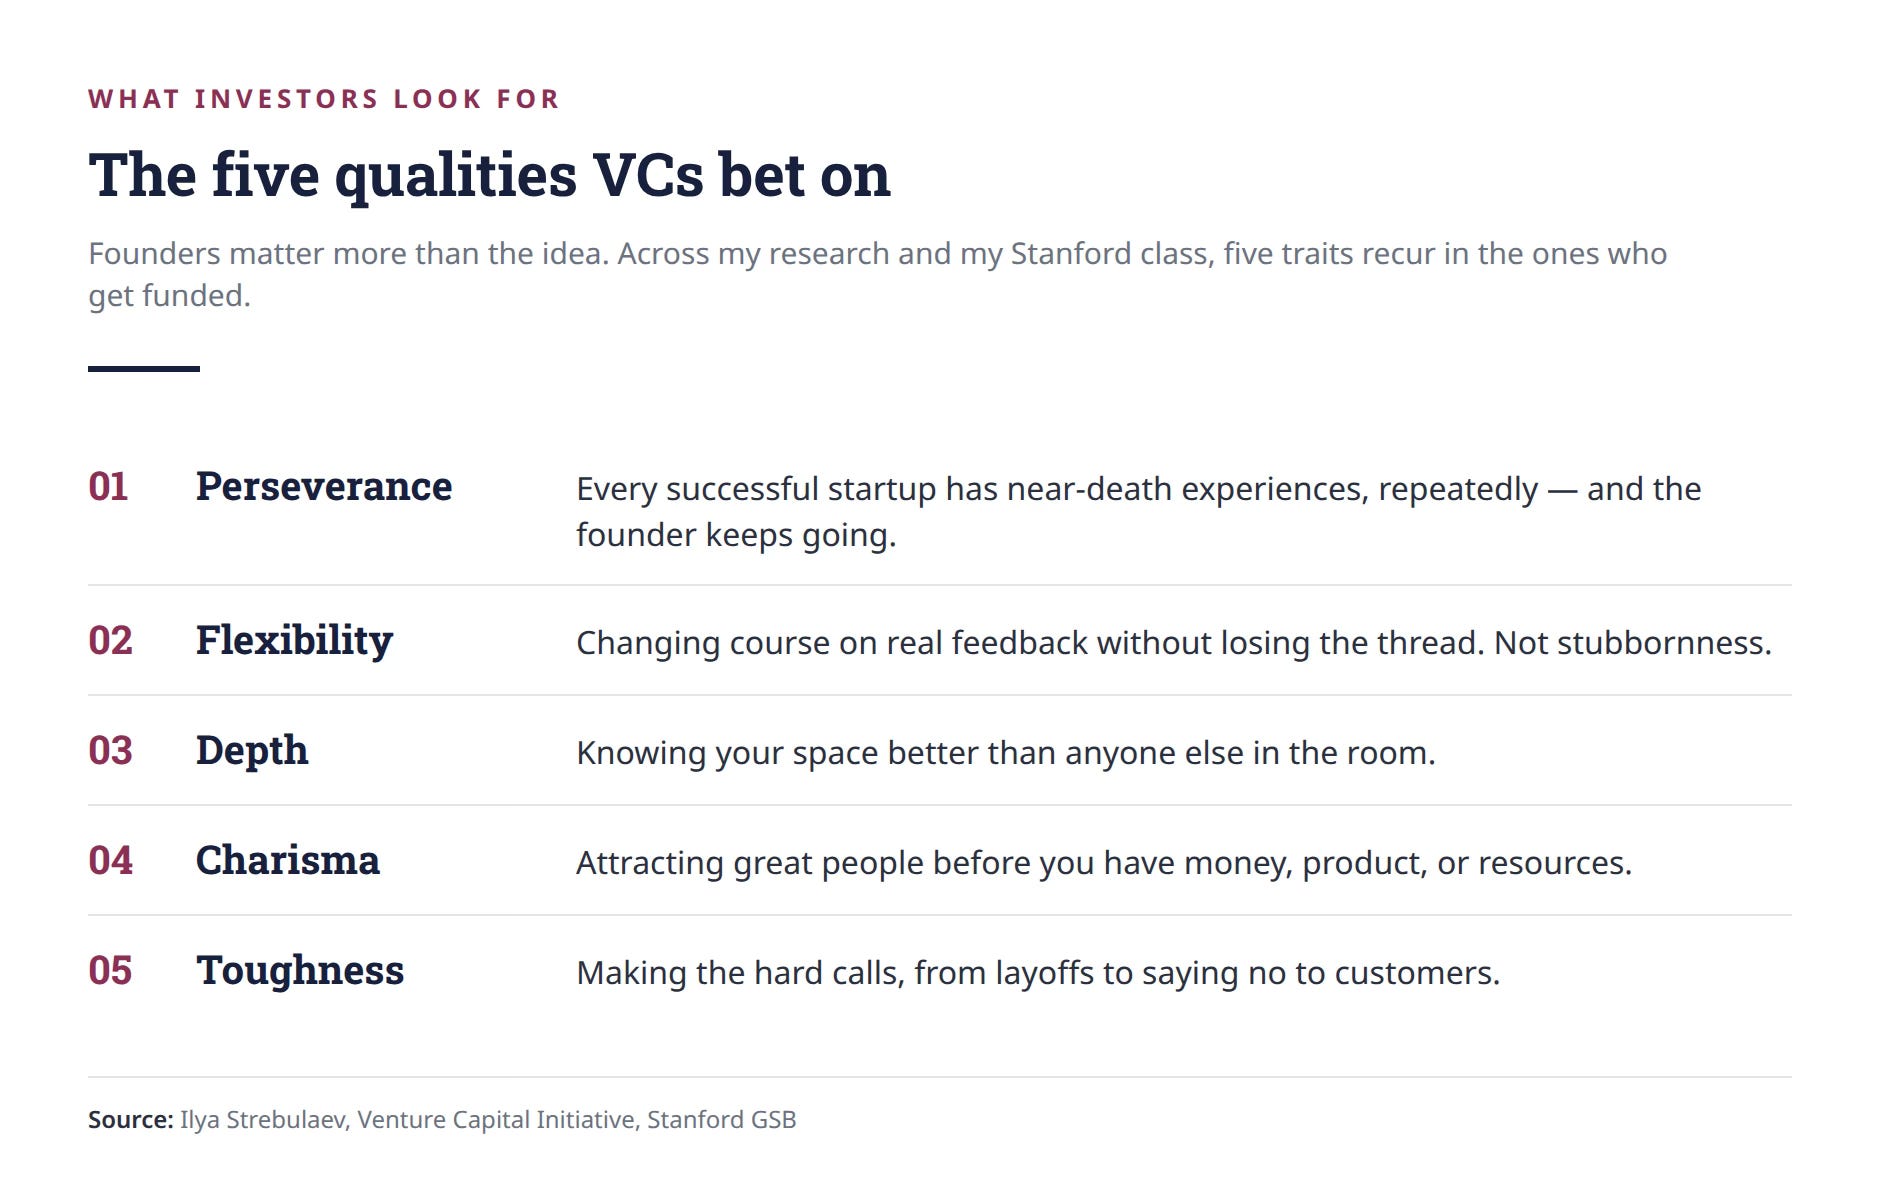
Task: Select the 'Perseverance' heading
Action: (324, 487)
